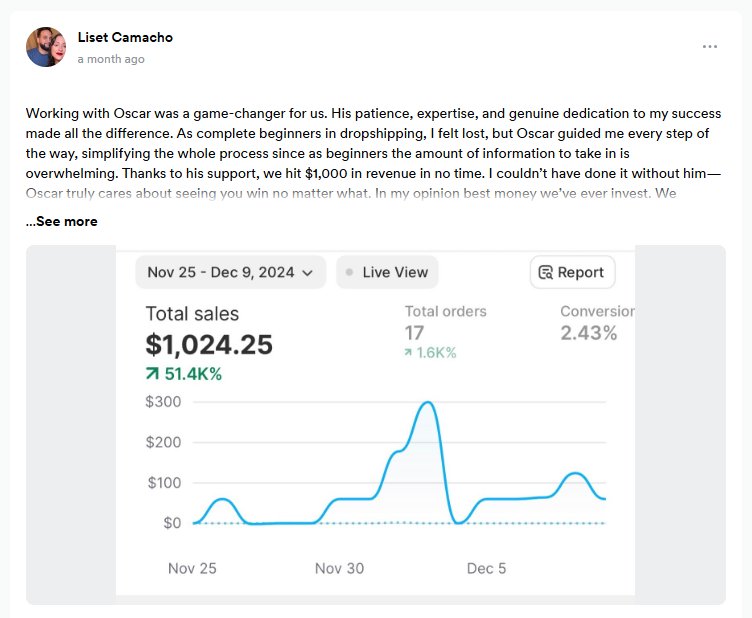Click the 1.6K% orders trend arrow
Image resolution: width=752 pixels, height=618 pixels.
pyautogui.click(x=410, y=353)
